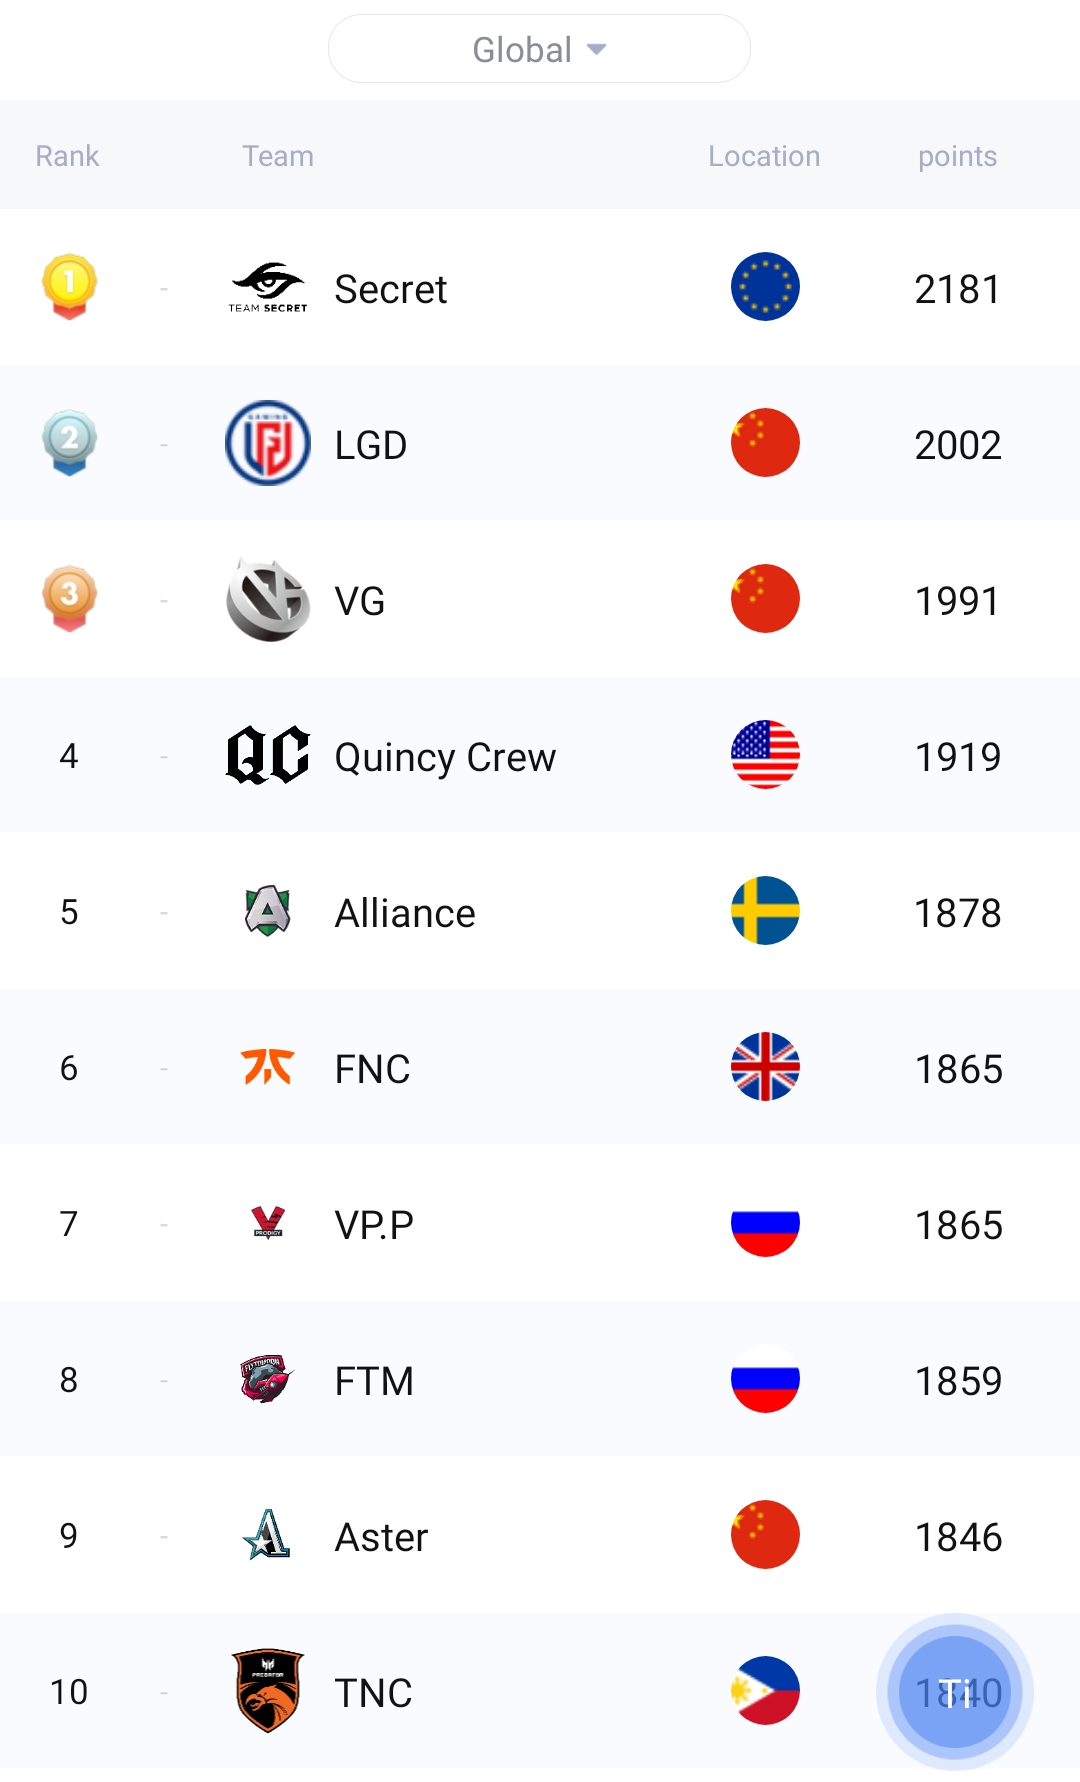1080x1782 pixels.
Task: Sort by the points column header
Action: click(957, 156)
